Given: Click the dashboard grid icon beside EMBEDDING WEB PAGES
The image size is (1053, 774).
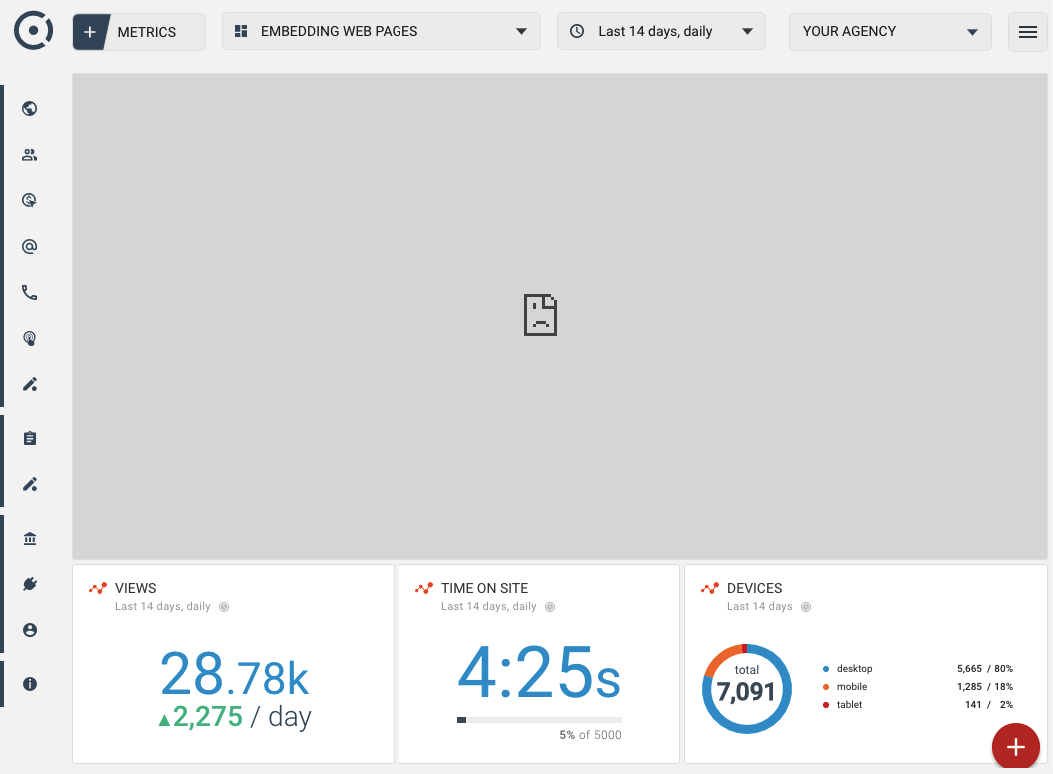Looking at the screenshot, I should click(241, 31).
